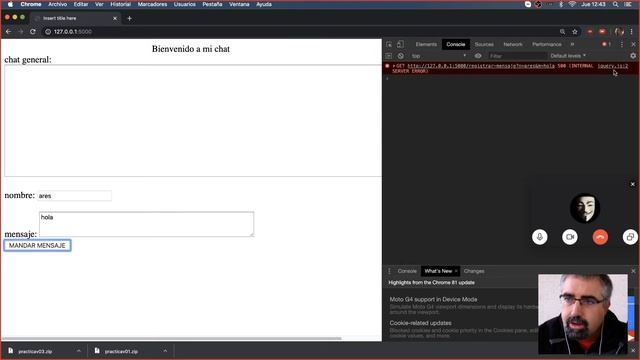
Task: Go back to the previous page
Action: [9, 31]
